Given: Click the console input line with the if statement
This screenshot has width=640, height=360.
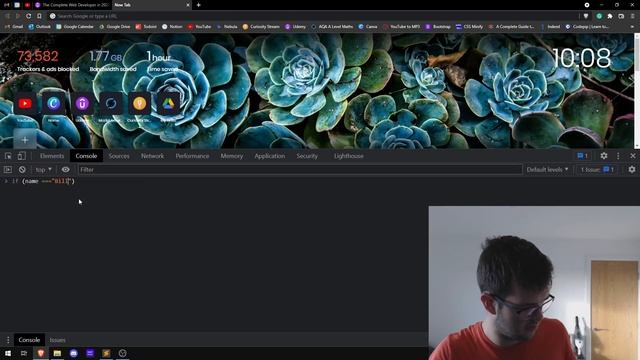Looking at the screenshot, I should click(x=320, y=181).
